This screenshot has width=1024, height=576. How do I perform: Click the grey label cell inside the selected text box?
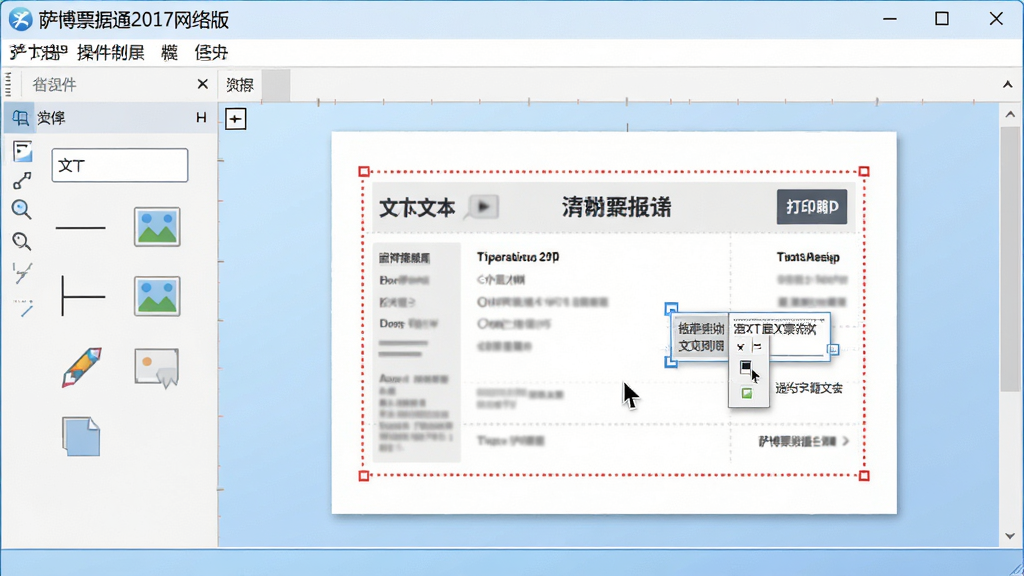click(701, 337)
